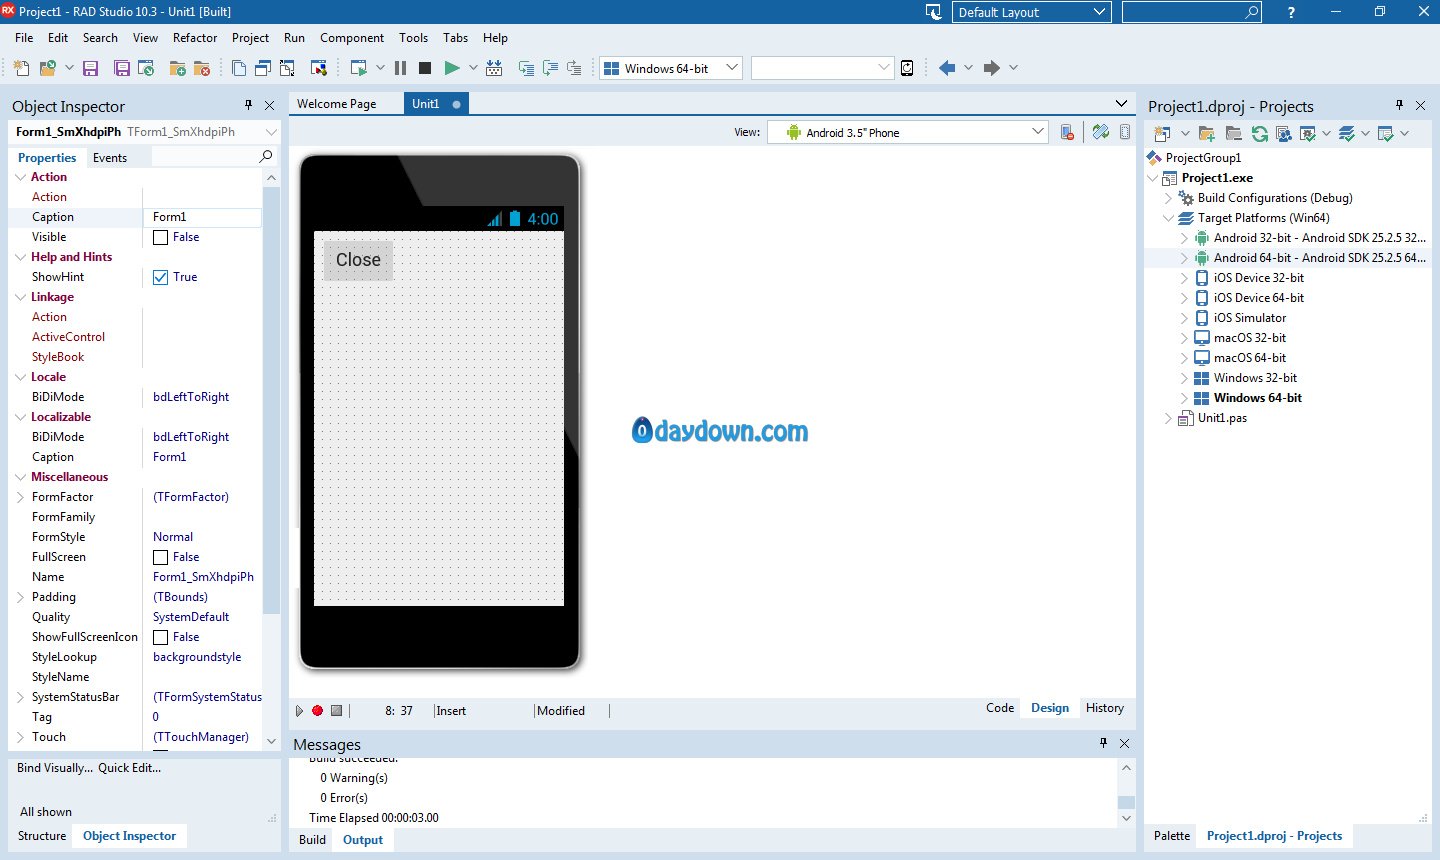The width and height of the screenshot is (1440, 860).
Task: Click the Open Project toolbar icon
Action: [x=47, y=68]
